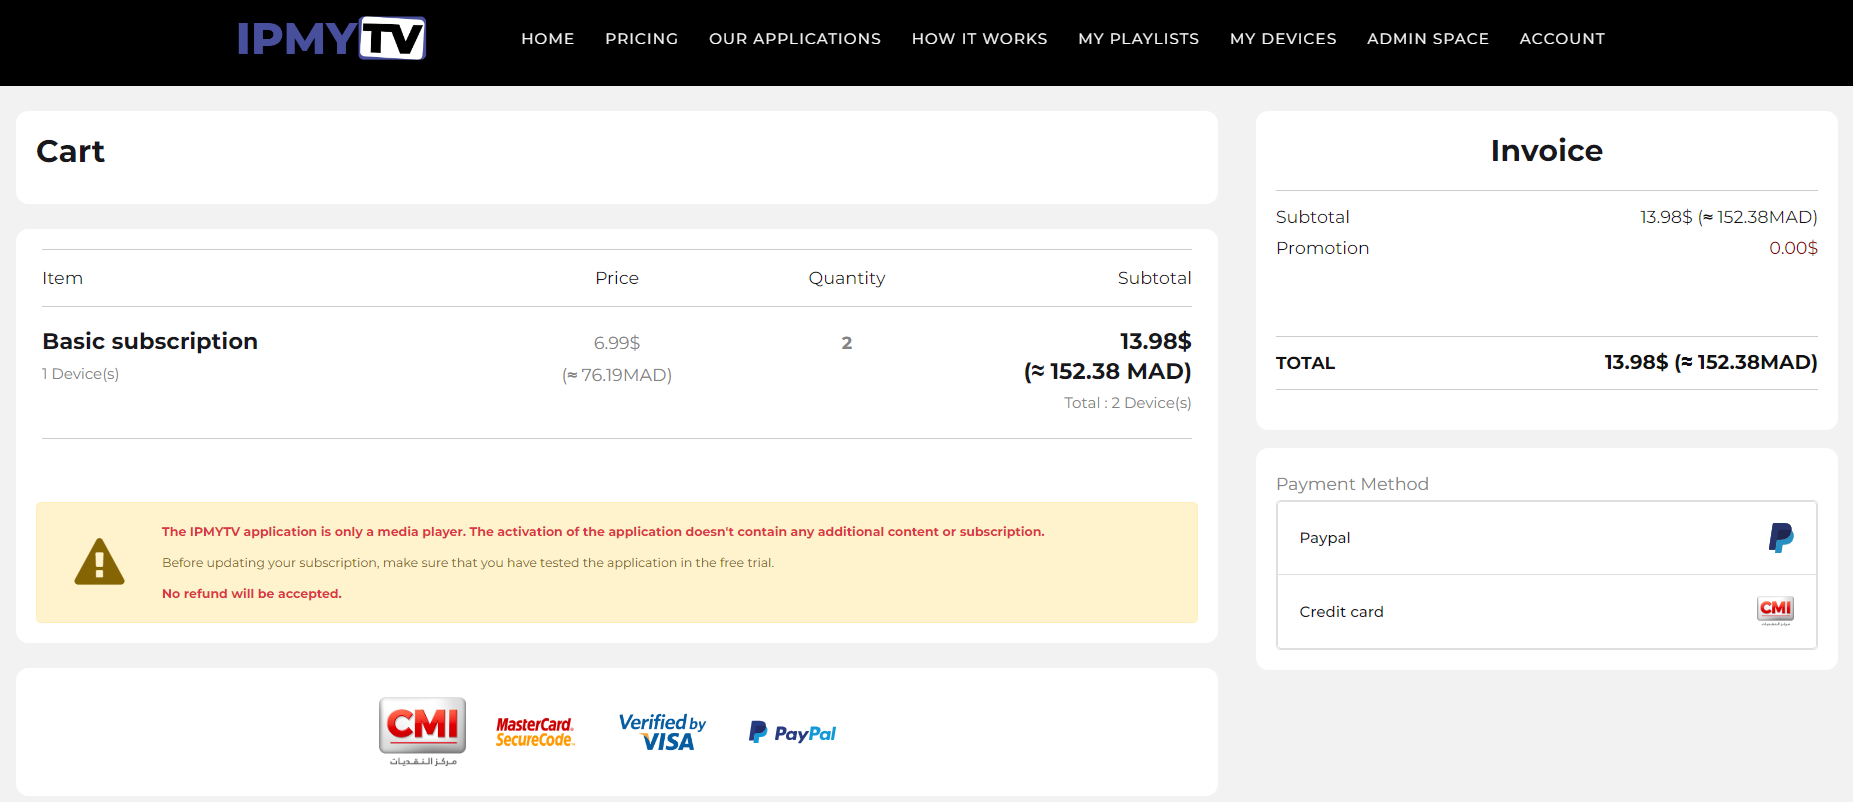The image size is (1853, 802).
Task: Open Our Applications menu item
Action: 795,39
